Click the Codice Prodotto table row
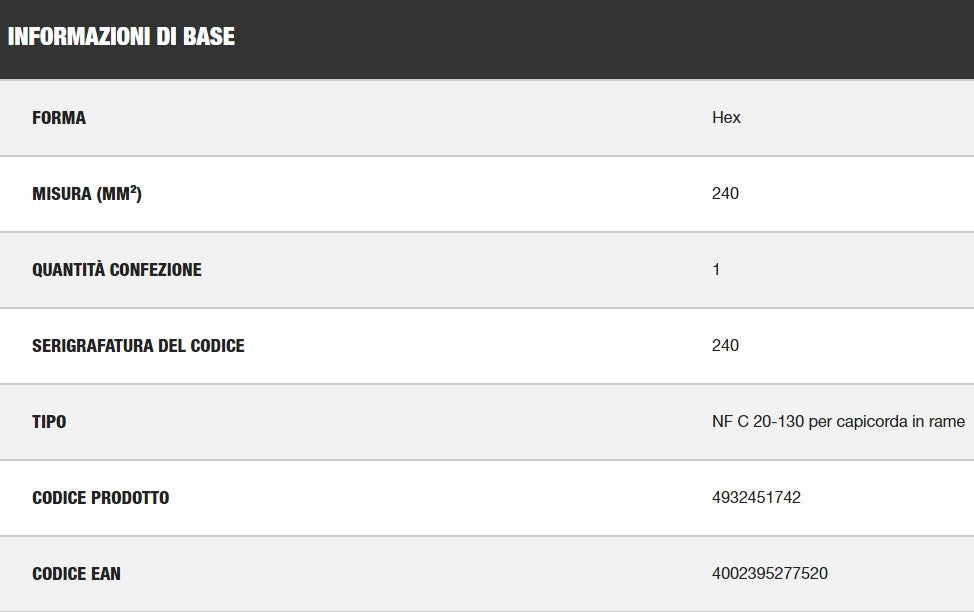Image resolution: width=974 pixels, height=612 pixels. click(x=487, y=498)
